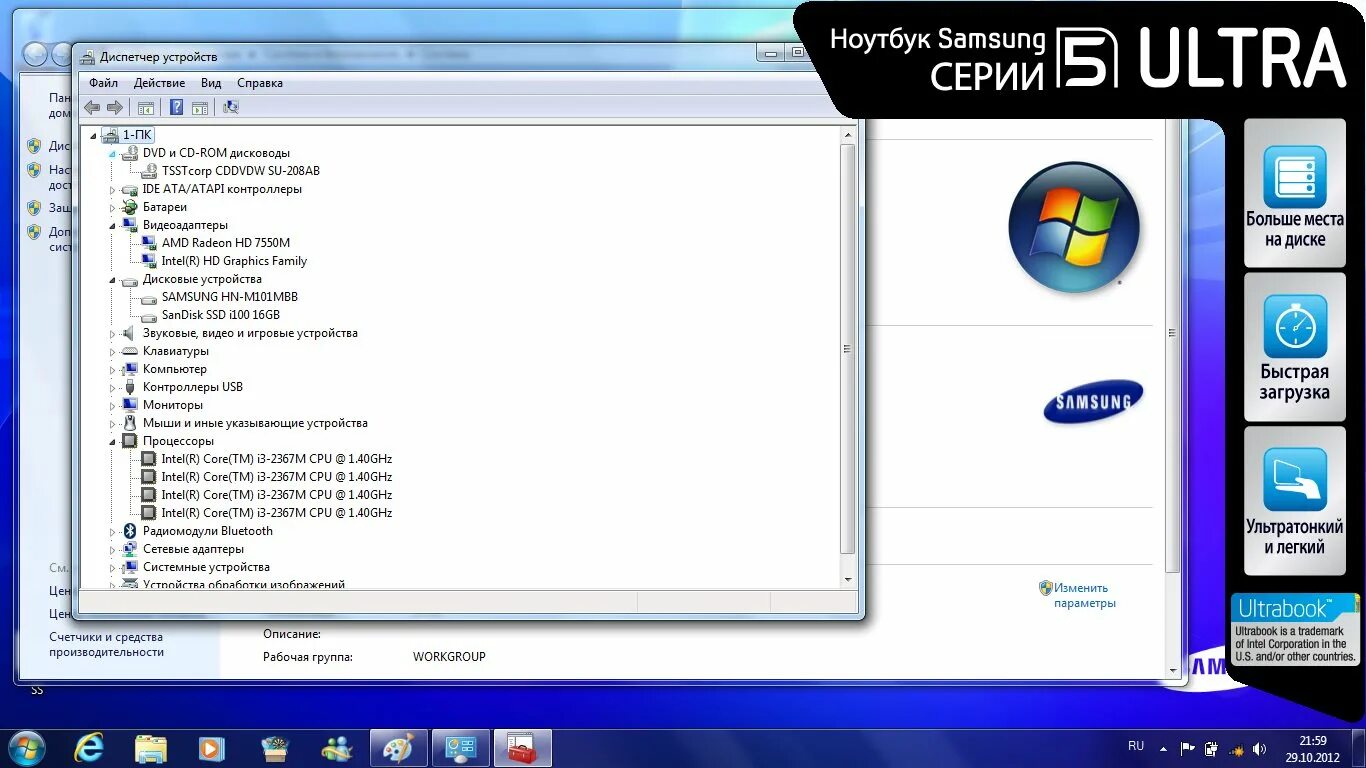Click the Device Manager vertical scrollbar thumb
The width and height of the screenshot is (1366, 768).
pyautogui.click(x=848, y=349)
